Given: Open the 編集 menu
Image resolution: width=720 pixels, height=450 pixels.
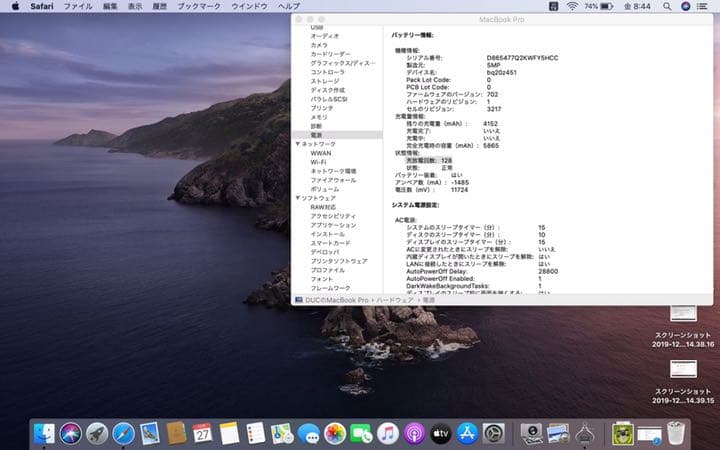Looking at the screenshot, I should 110,6.
